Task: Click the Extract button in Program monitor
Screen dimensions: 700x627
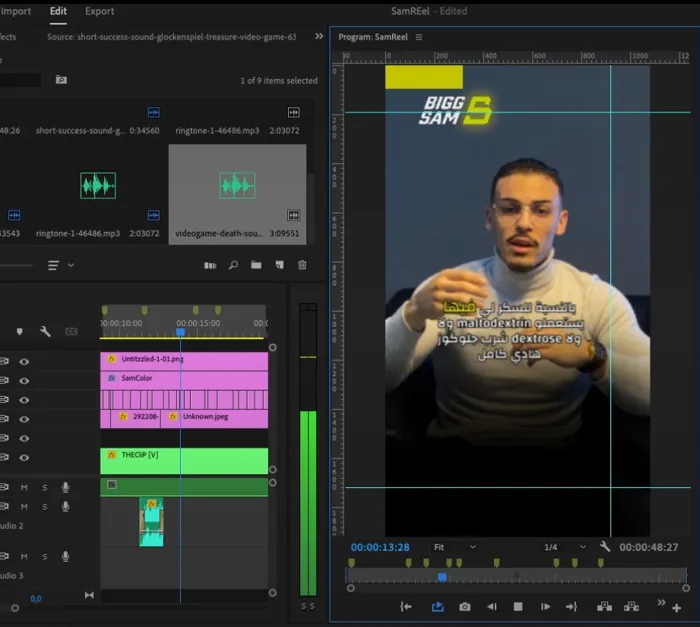Action: 631,606
